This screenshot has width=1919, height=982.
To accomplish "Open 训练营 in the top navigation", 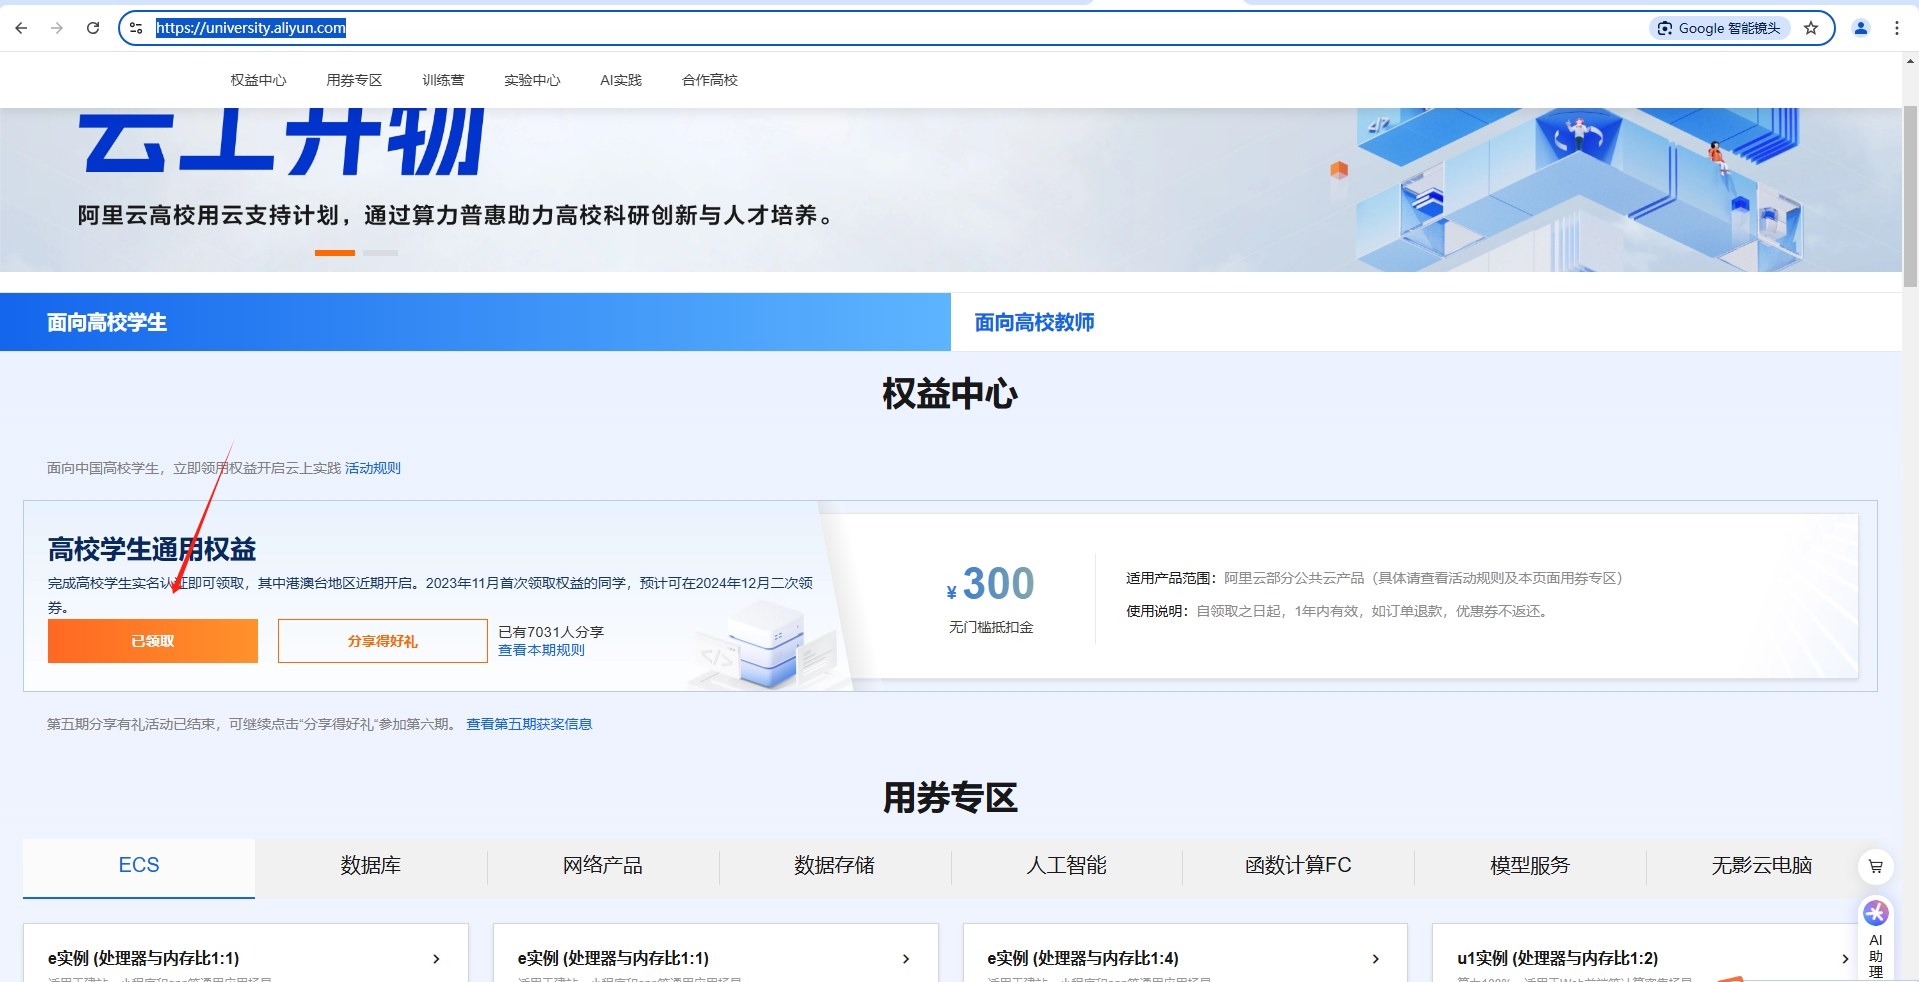I will point(443,80).
